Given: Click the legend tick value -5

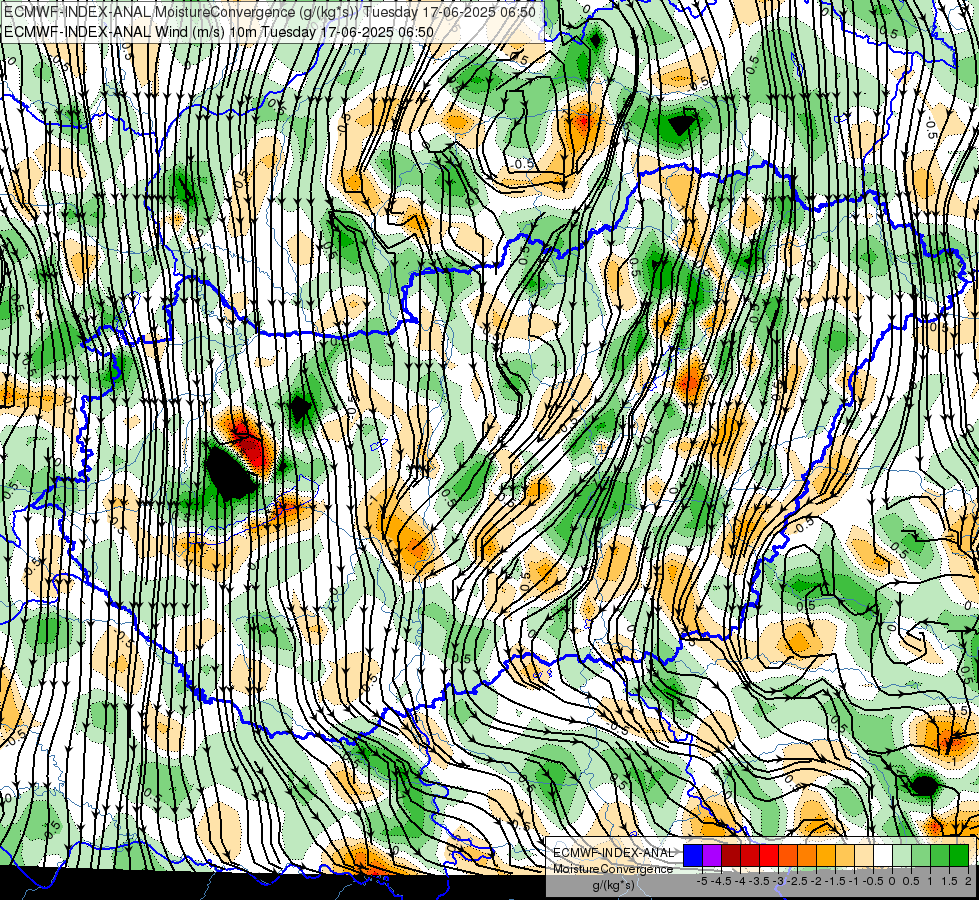Looking at the screenshot, I should (x=702, y=881).
